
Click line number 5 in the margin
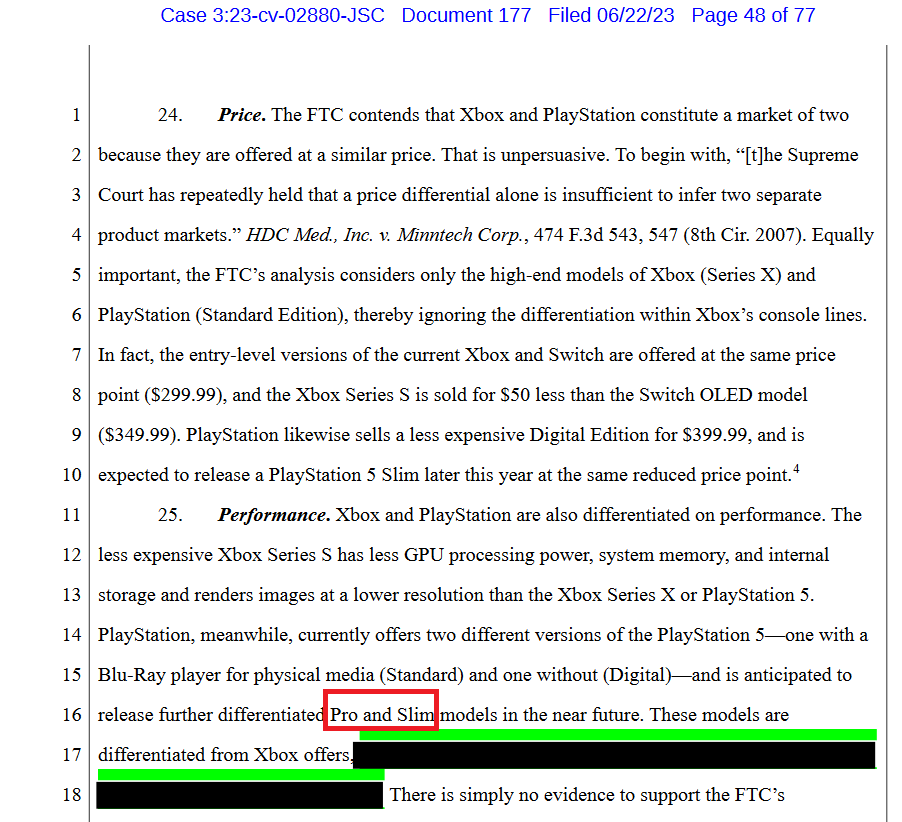(x=76, y=276)
